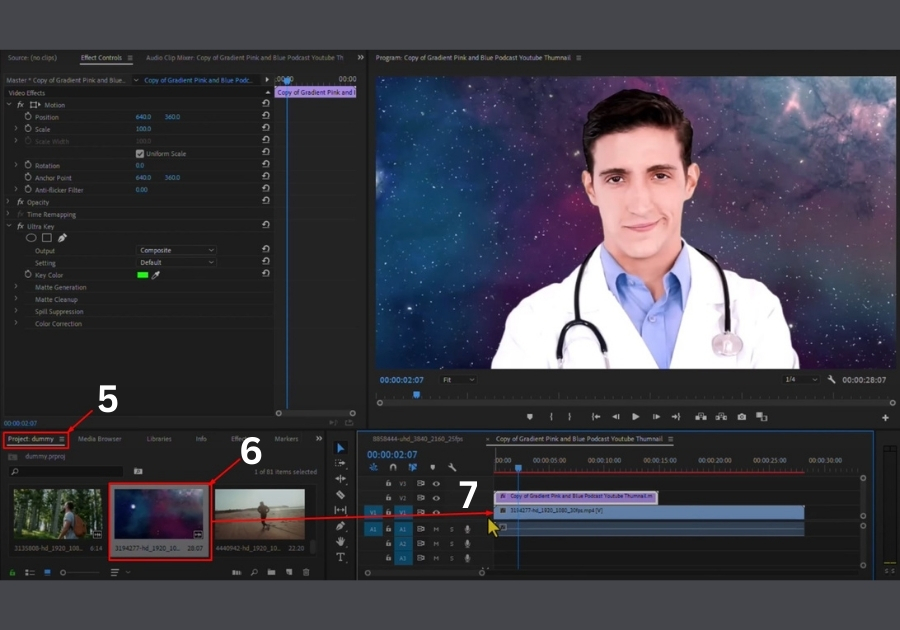Expand the Opacity effect
Image resolution: width=900 pixels, height=630 pixels.
pyautogui.click(x=8, y=201)
